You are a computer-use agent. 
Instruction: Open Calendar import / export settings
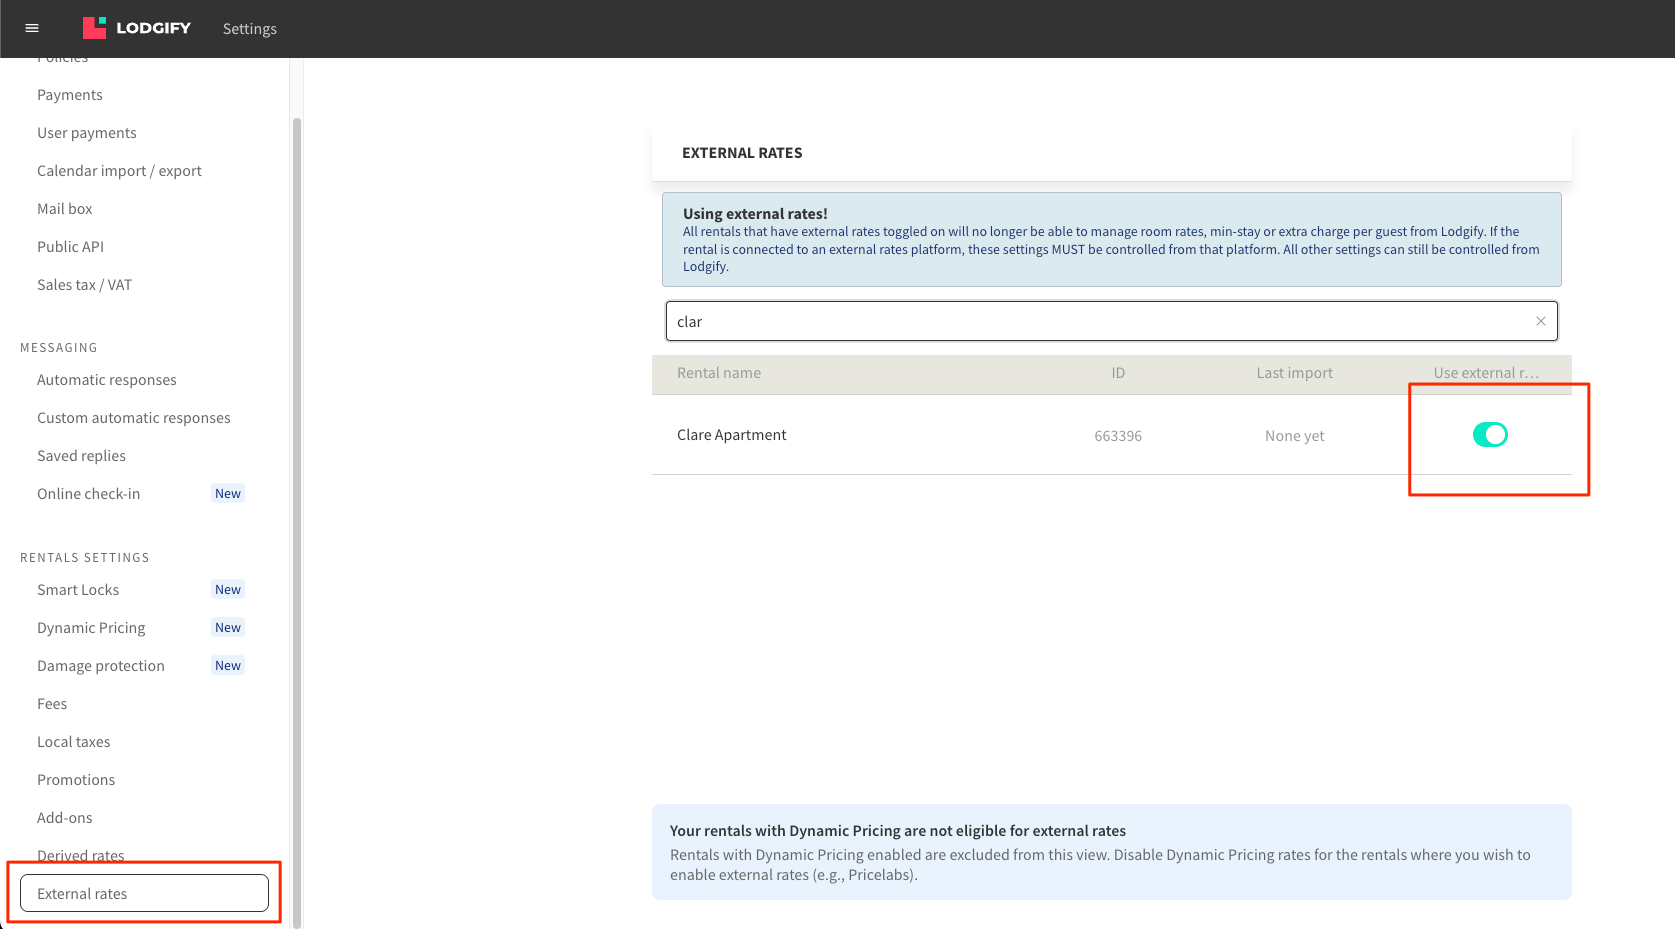(x=119, y=171)
